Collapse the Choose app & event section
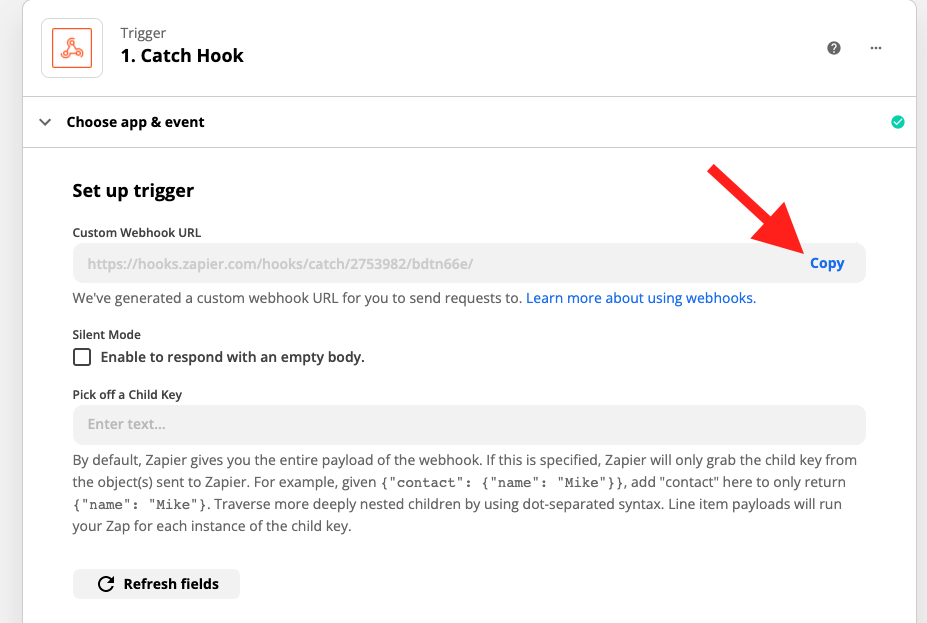This screenshot has width=927, height=623. [x=45, y=122]
